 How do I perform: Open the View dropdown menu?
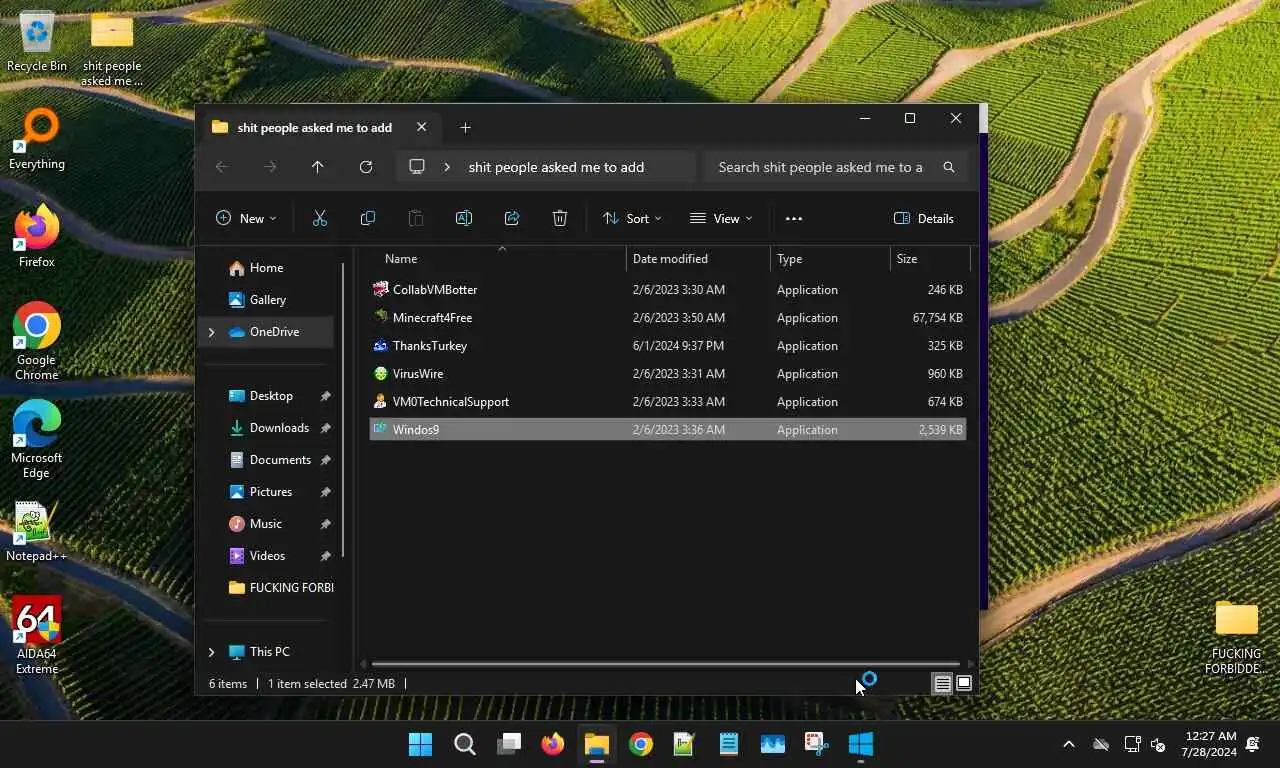721,218
